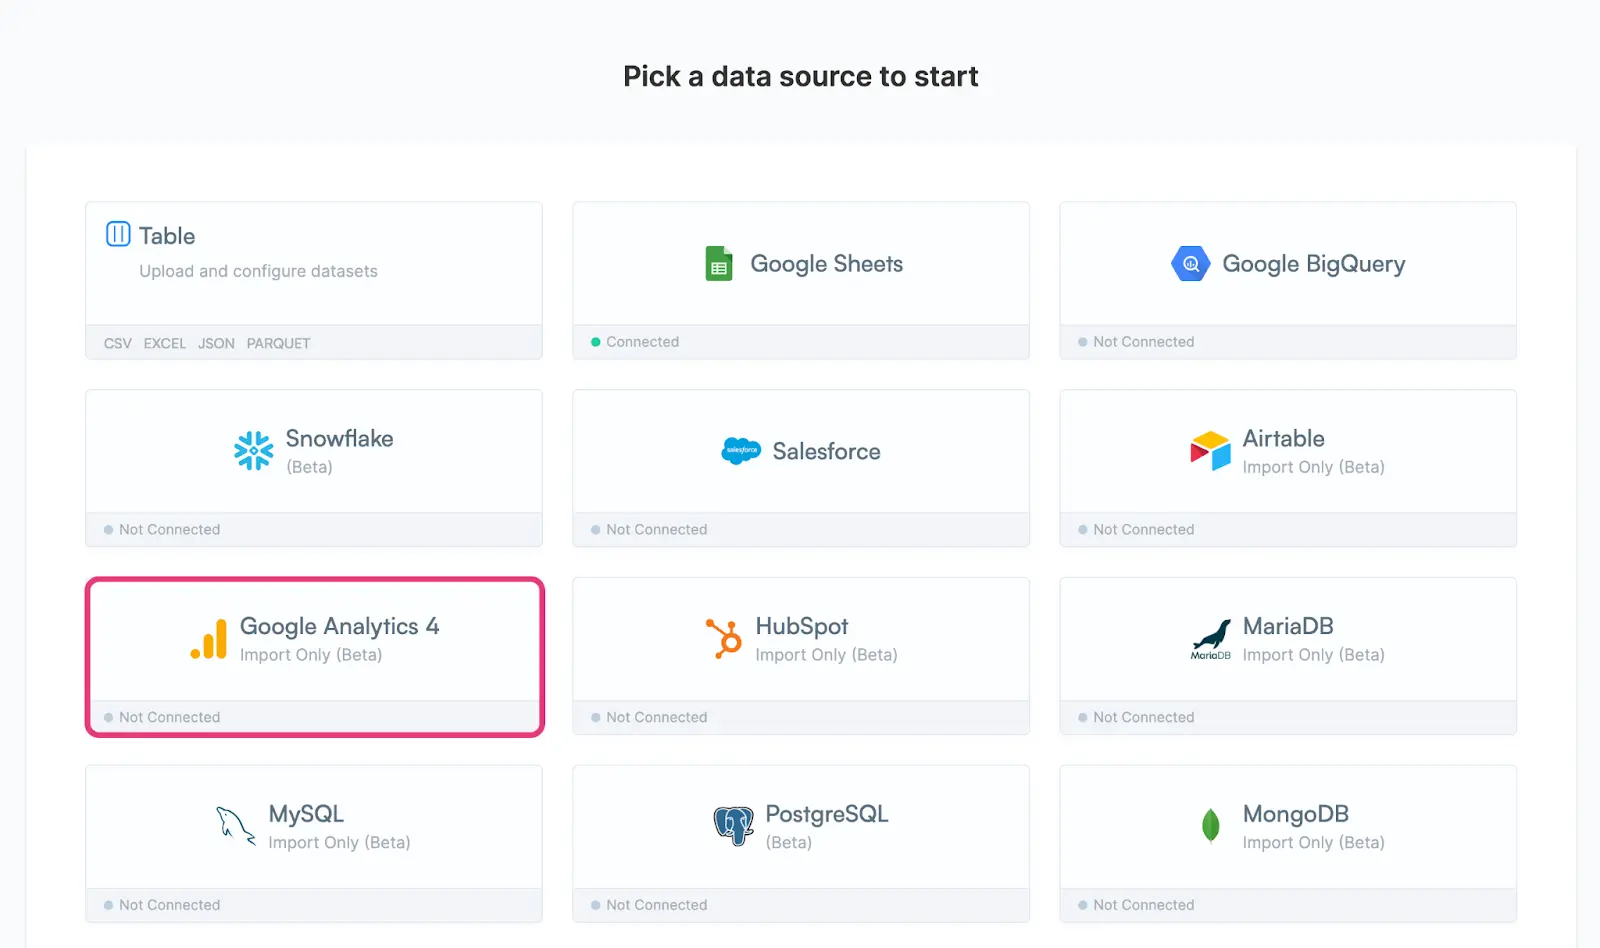Click the Table upload icon
Screen dimensions: 1600x948
pos(117,233)
